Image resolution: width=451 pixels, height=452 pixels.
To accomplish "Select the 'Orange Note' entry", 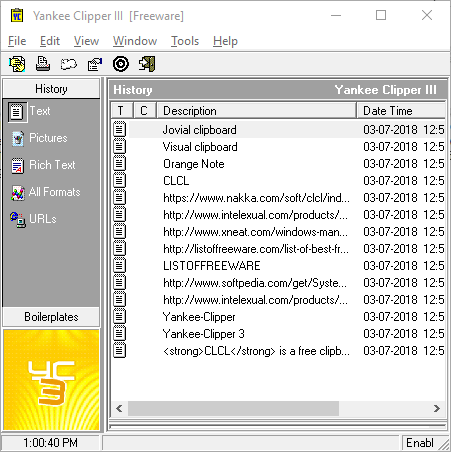I will click(194, 164).
